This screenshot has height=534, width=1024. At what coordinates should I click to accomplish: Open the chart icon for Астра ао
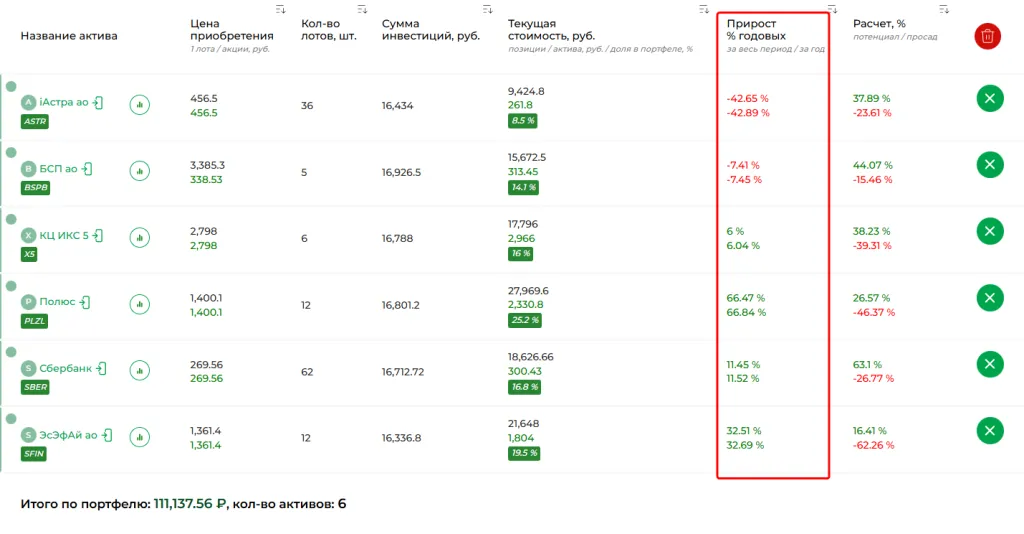pos(139,103)
